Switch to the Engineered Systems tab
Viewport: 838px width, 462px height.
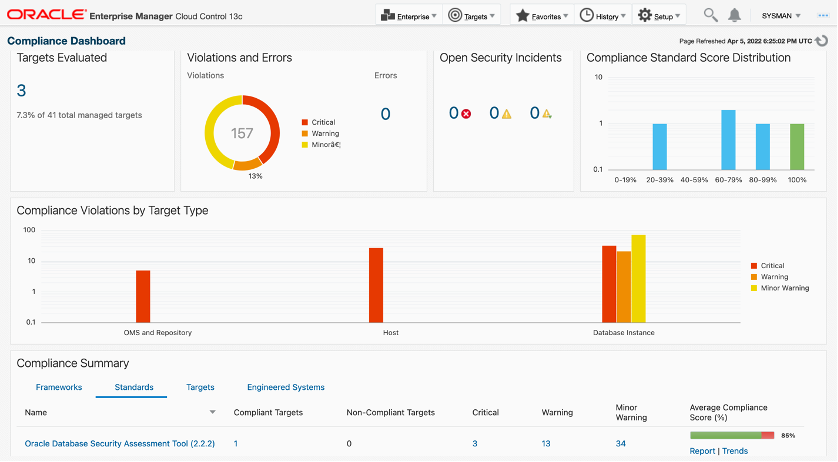pos(285,387)
